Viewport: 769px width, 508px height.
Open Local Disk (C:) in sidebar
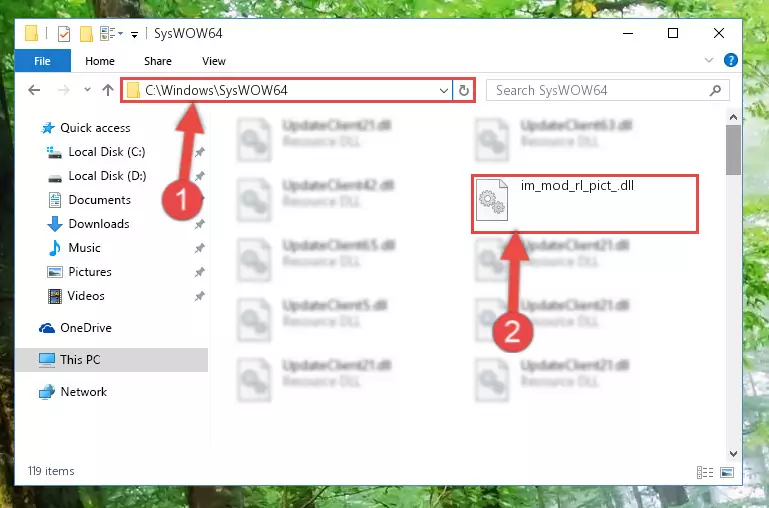(x=106, y=152)
